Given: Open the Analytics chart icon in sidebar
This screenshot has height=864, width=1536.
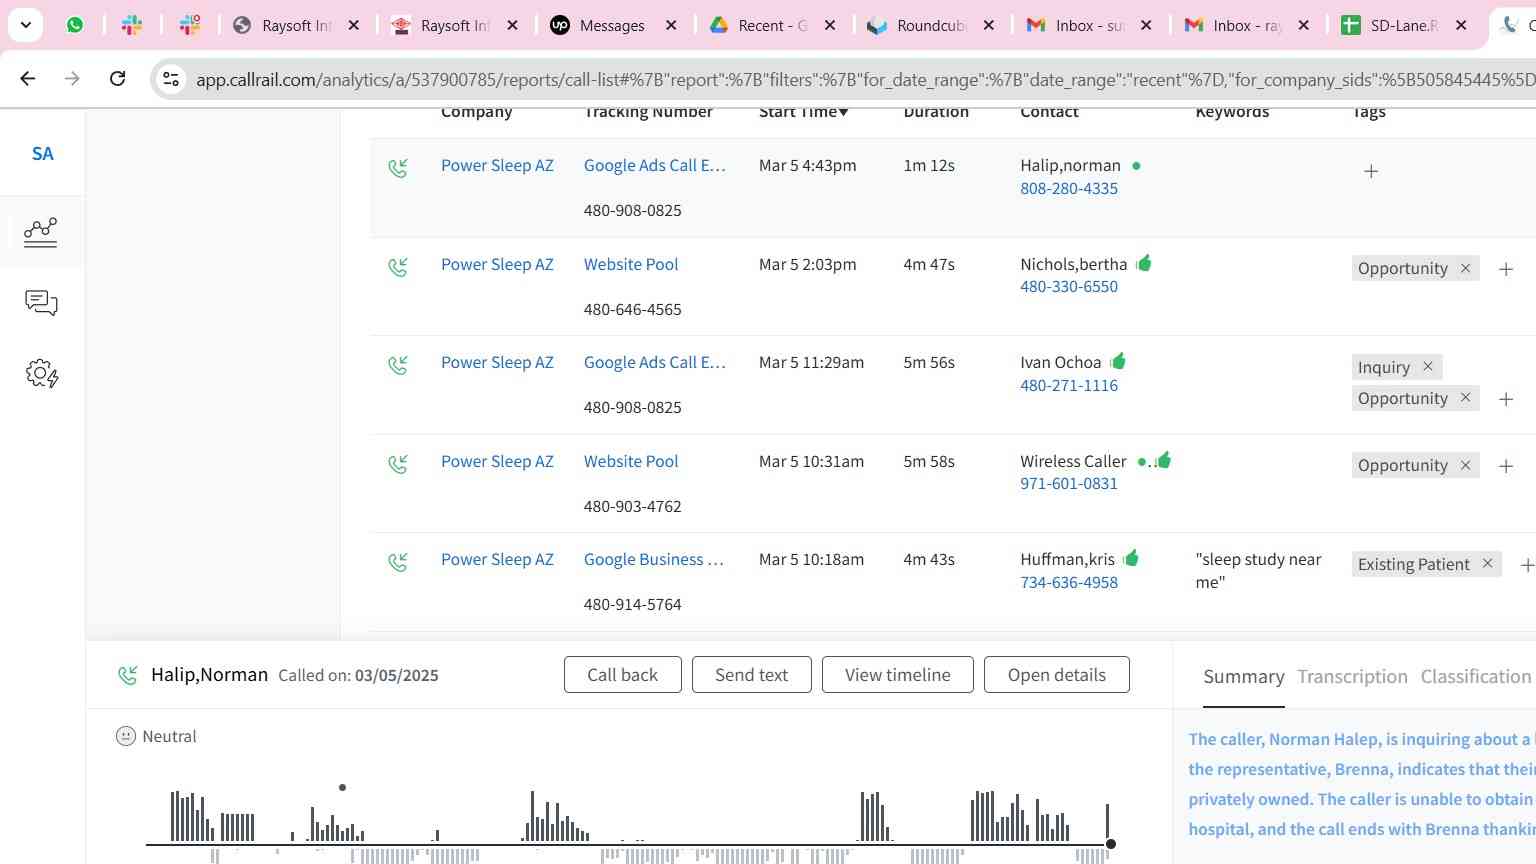Looking at the screenshot, I should [41, 232].
